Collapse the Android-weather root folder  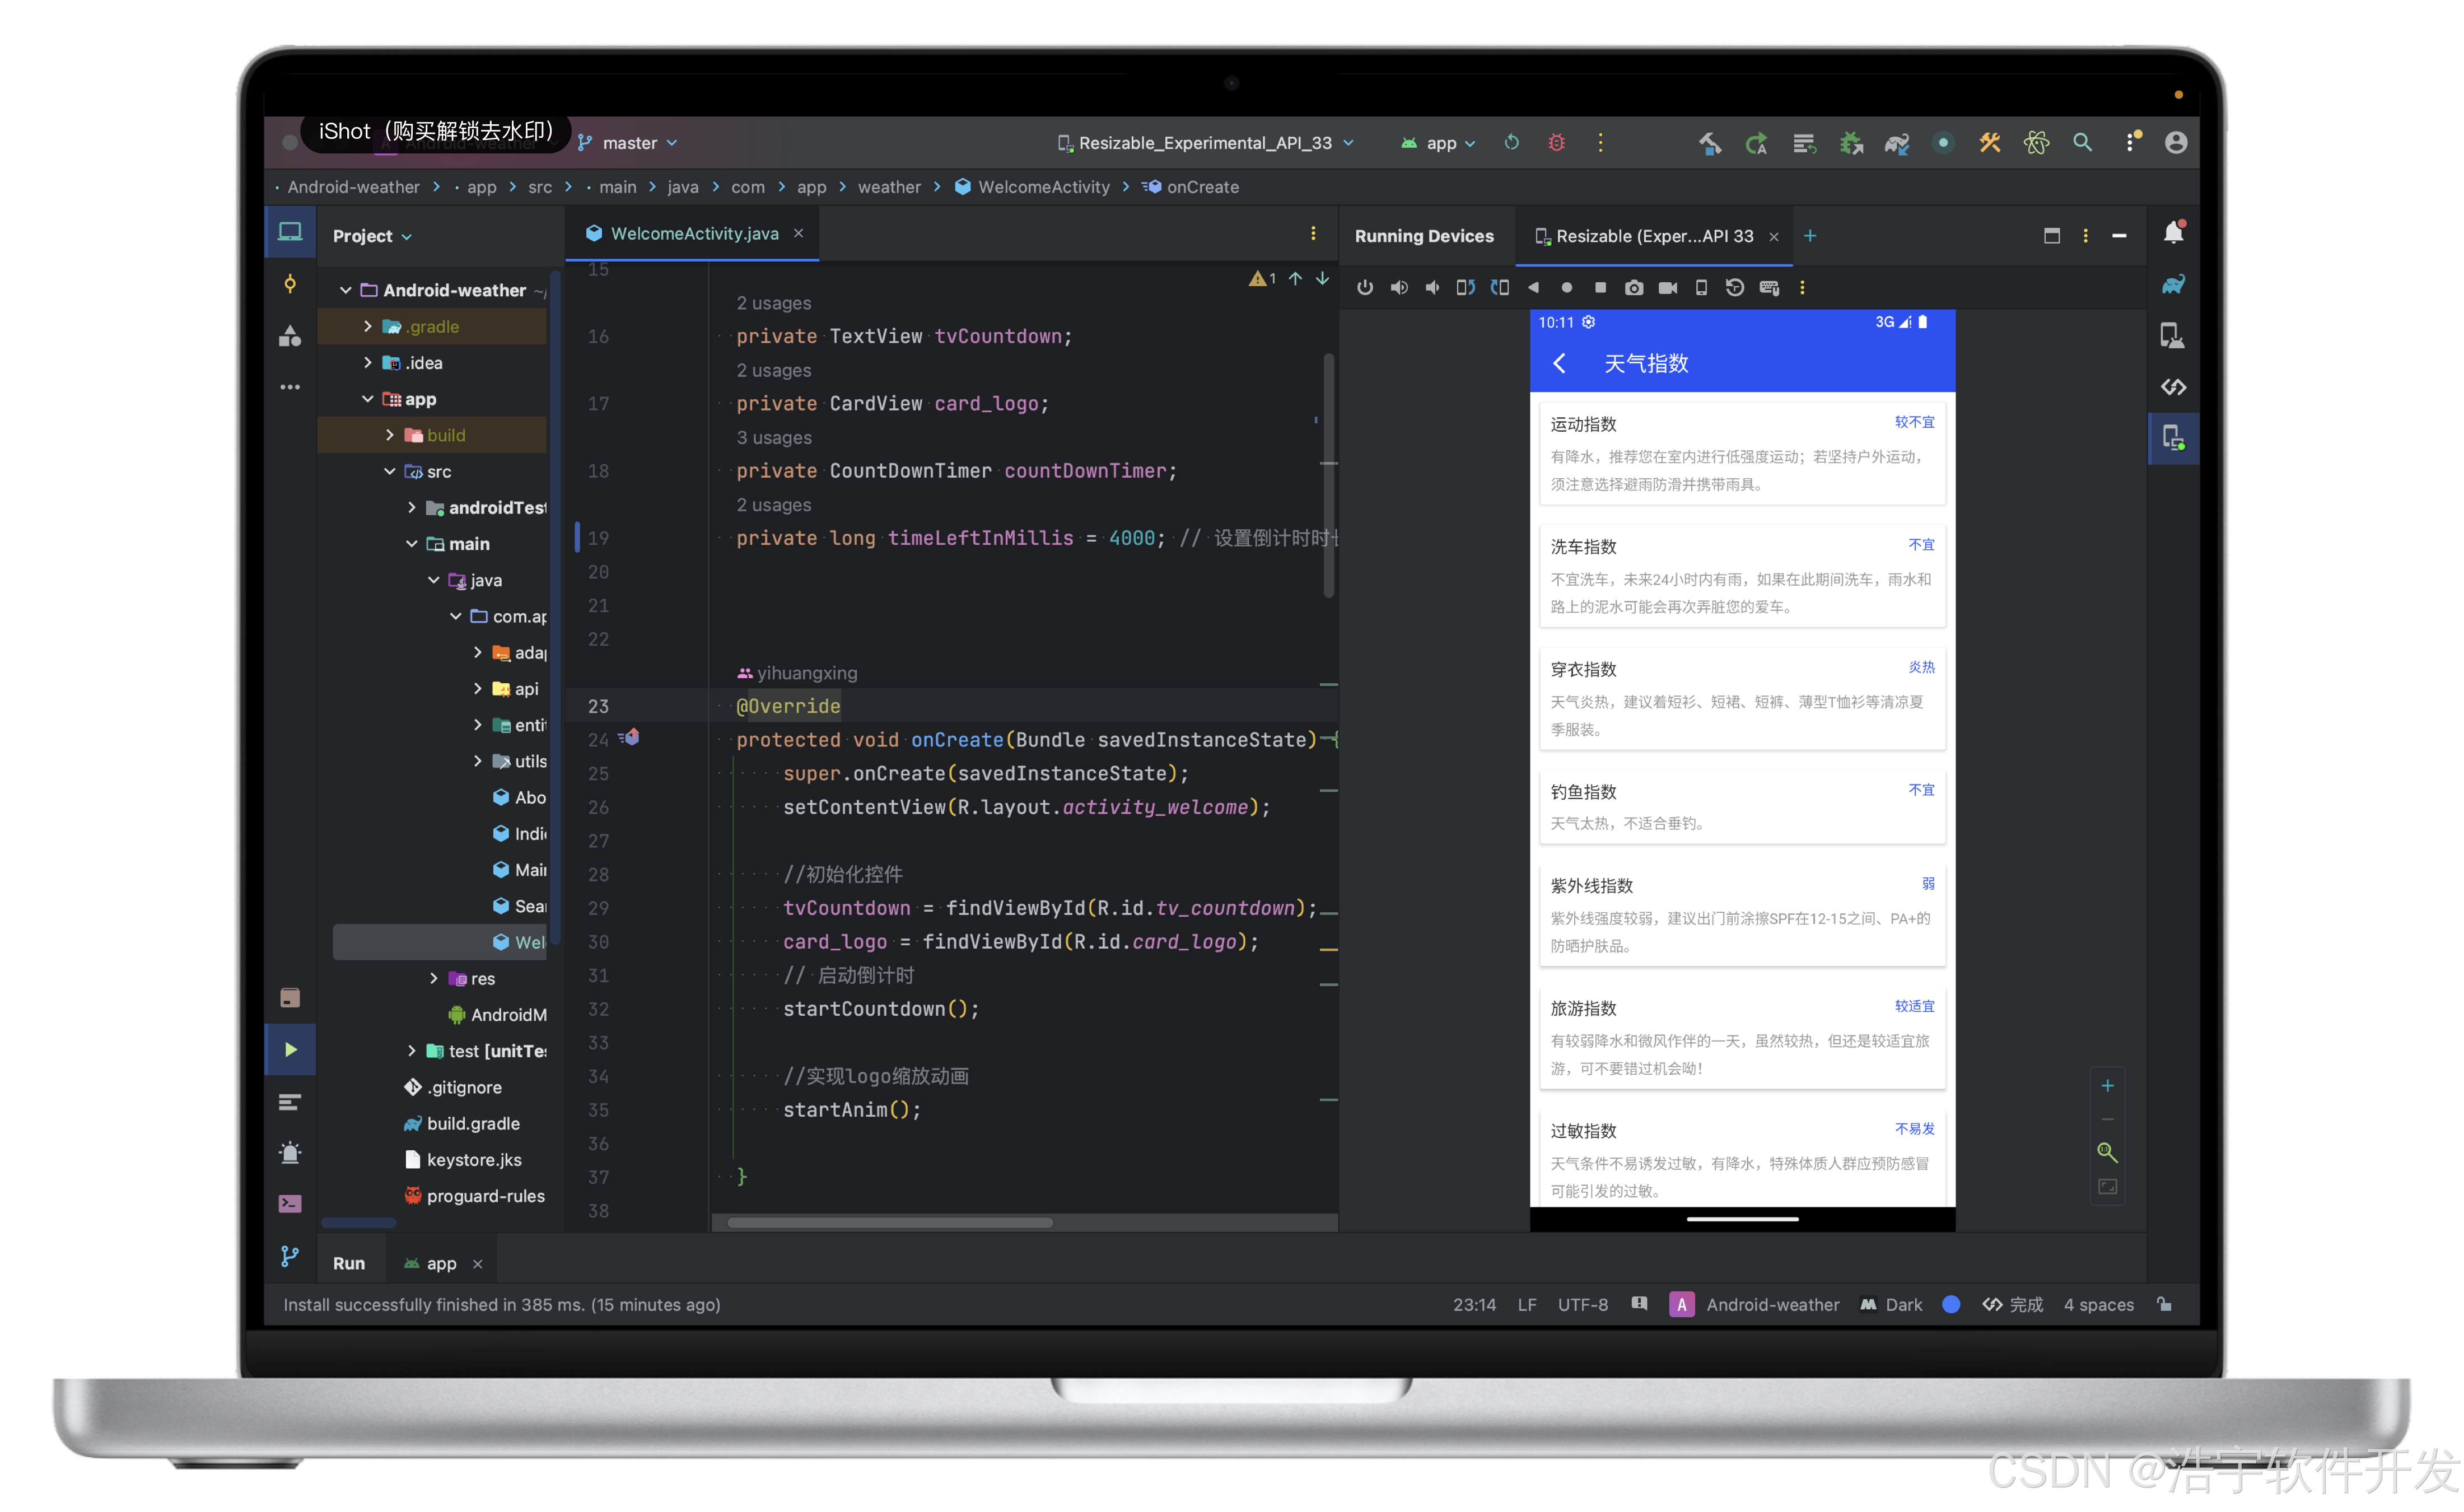click(x=345, y=290)
